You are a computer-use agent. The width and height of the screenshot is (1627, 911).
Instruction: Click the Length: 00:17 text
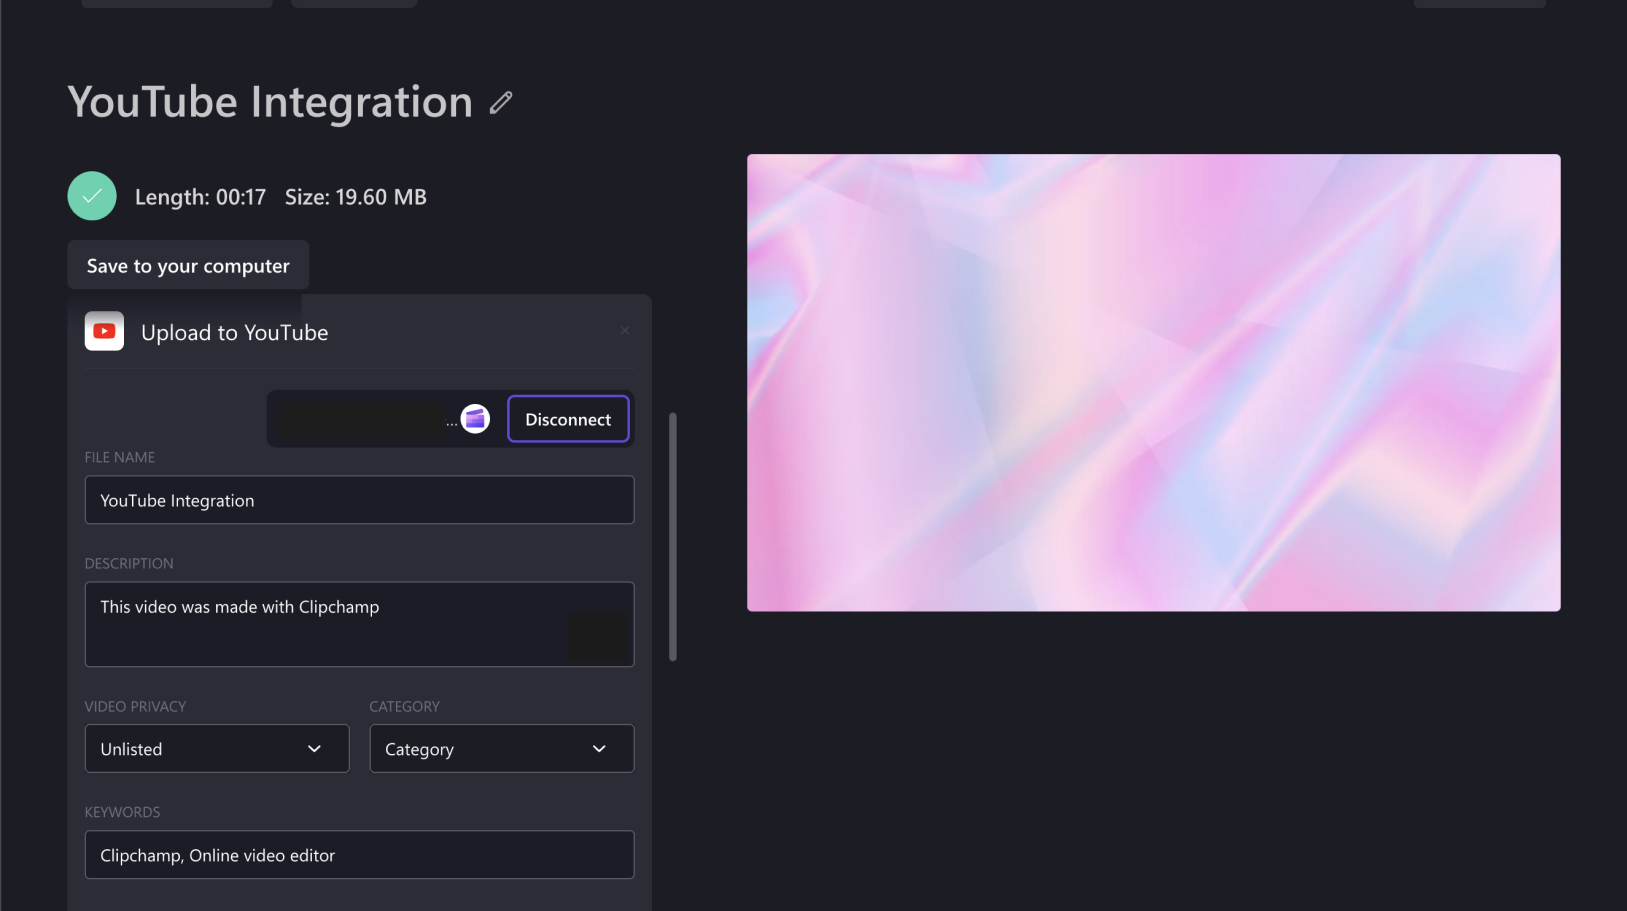[x=200, y=197]
